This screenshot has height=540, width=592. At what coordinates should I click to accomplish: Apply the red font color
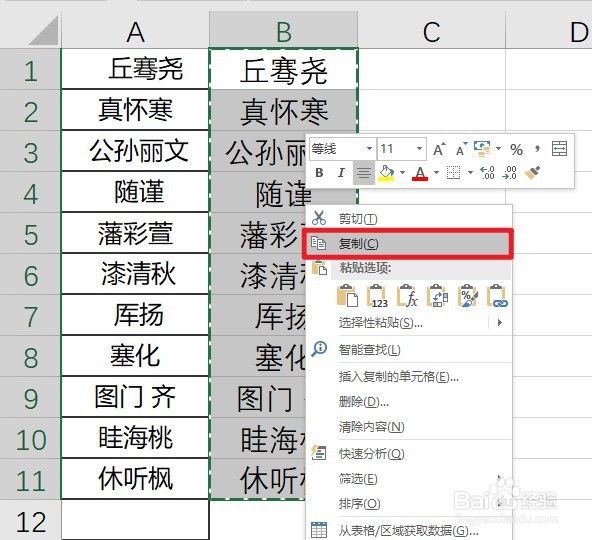point(420,173)
